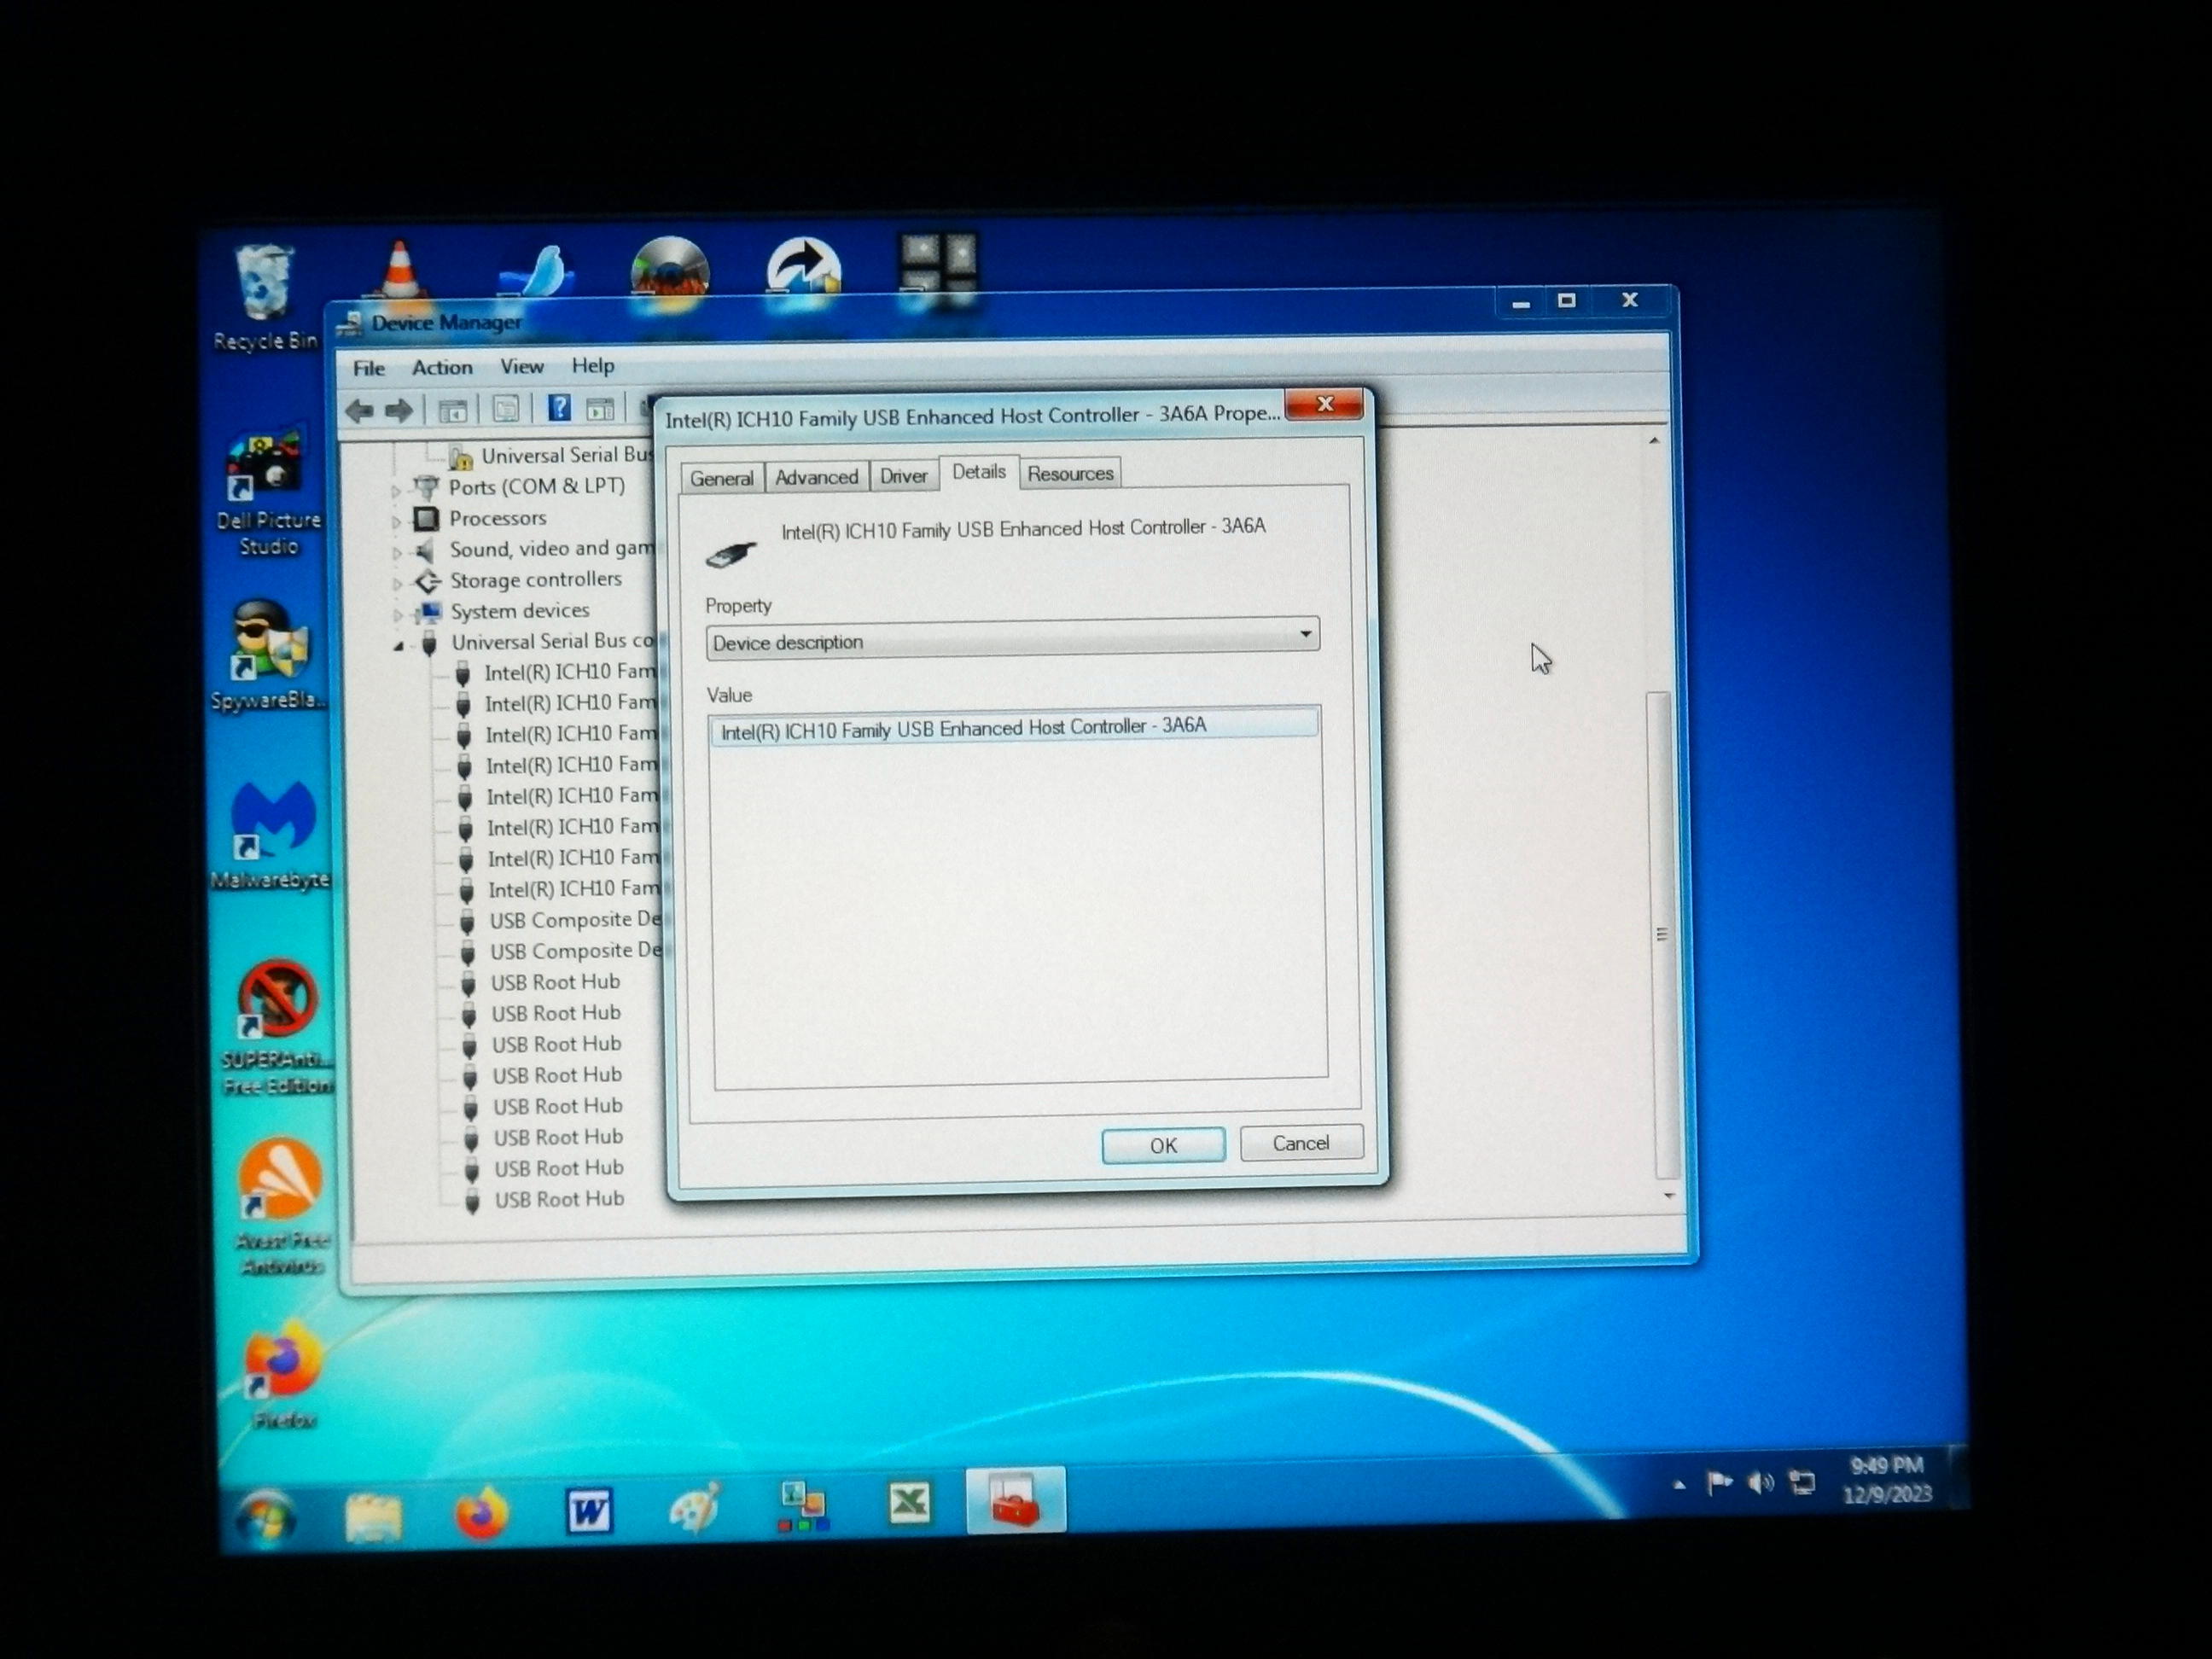
Task: Open the Action menu in Device Manager
Action: pos(442,367)
